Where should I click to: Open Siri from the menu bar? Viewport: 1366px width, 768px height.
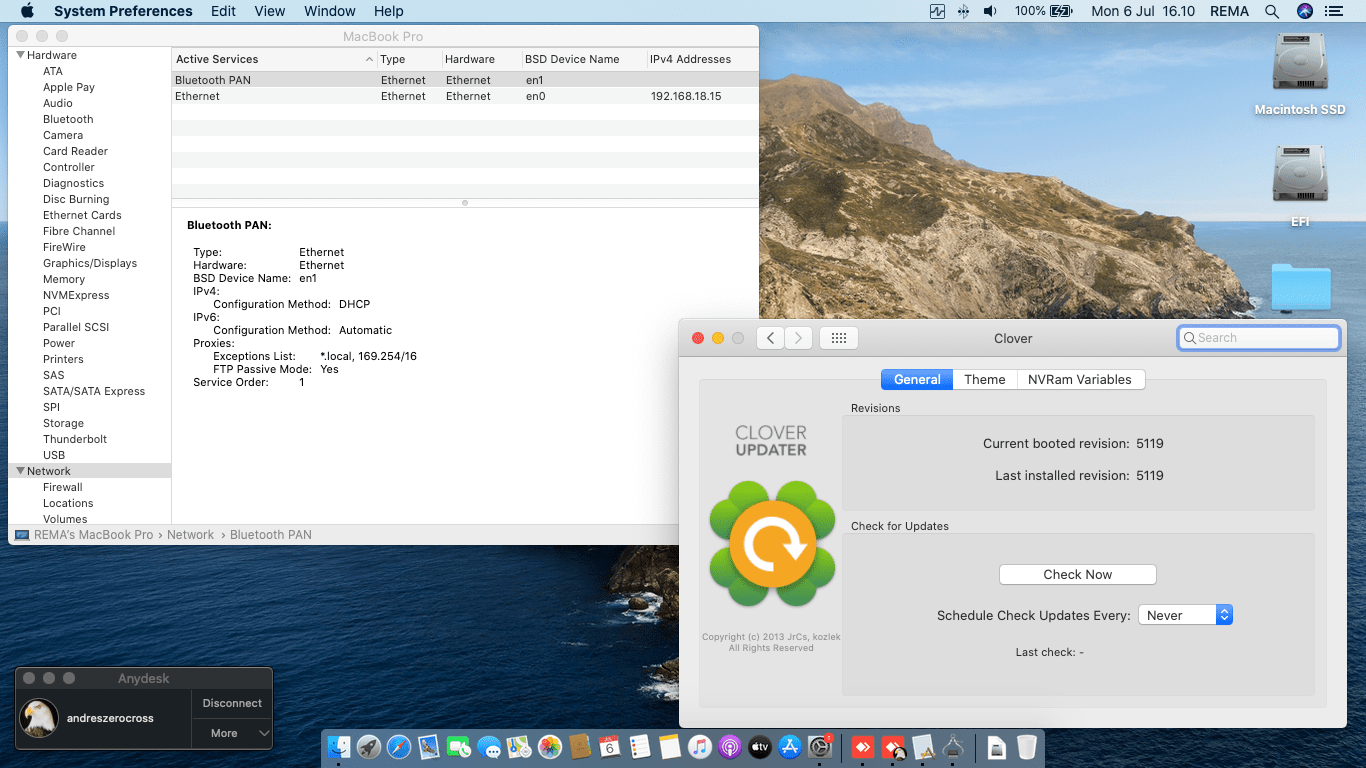coord(1304,11)
